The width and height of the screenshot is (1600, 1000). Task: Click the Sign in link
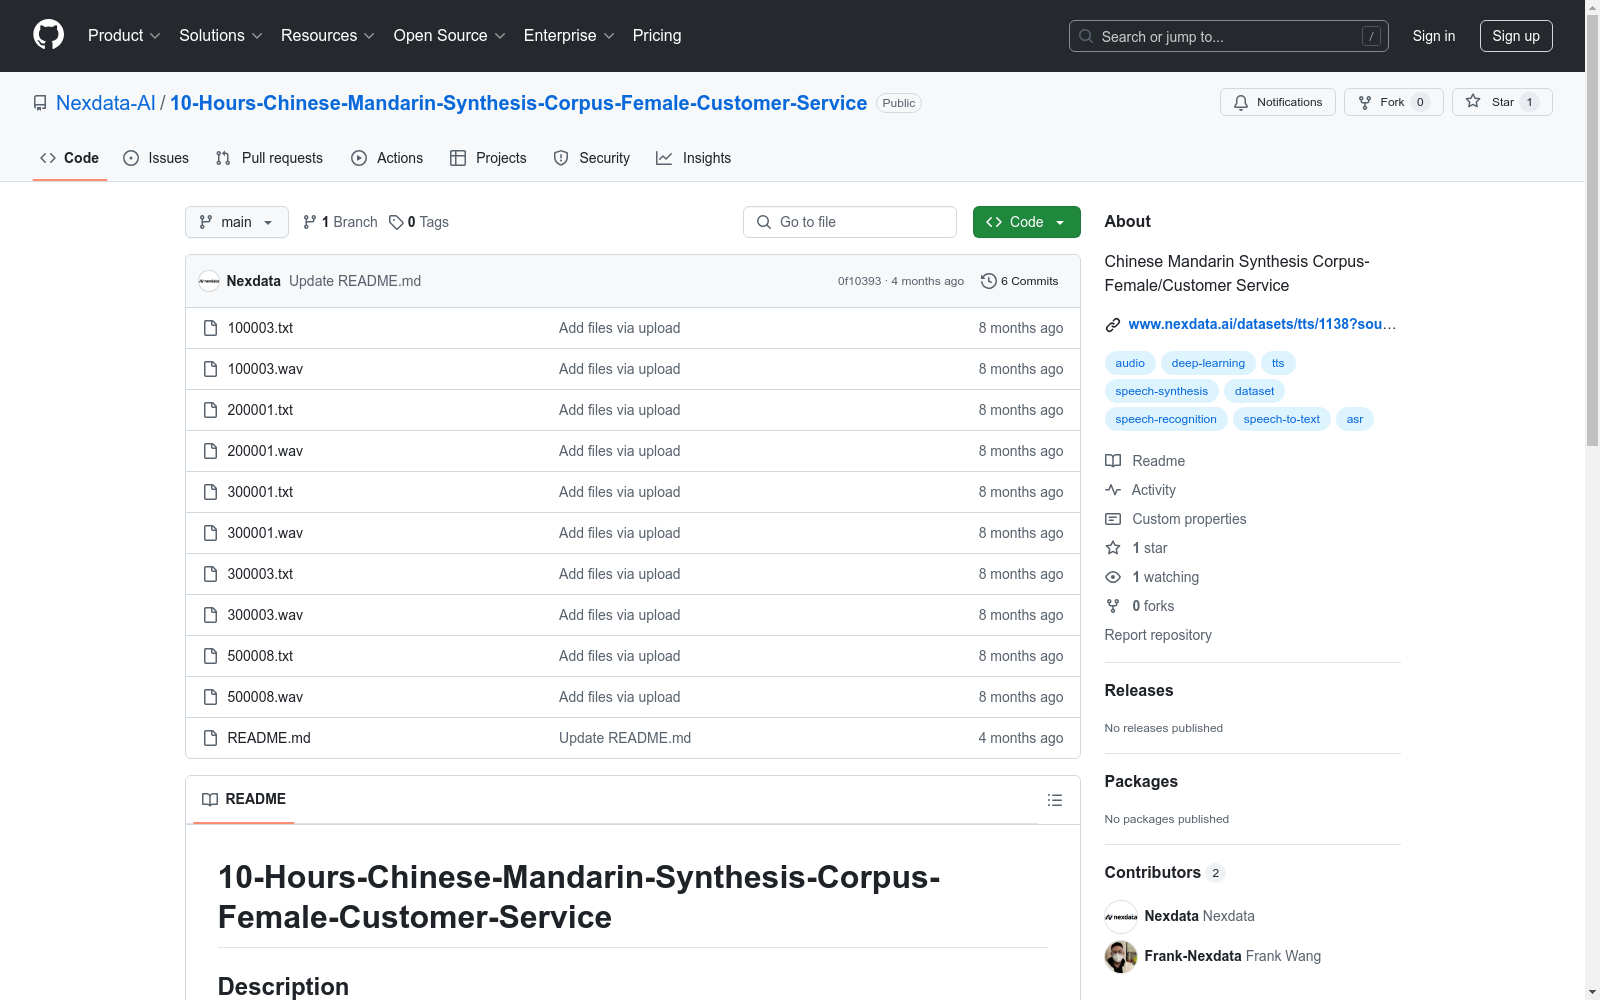point(1434,36)
